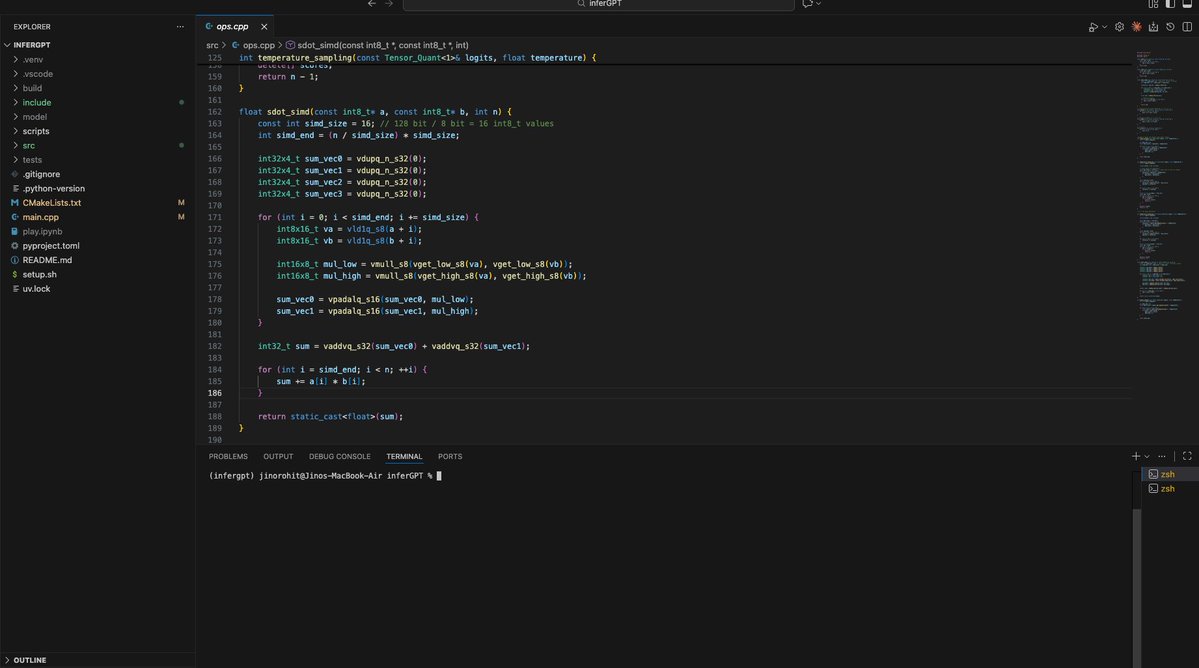Viewport: 1199px width, 668px height.
Task: Select the second zsh terminal instance
Action: pos(1169,489)
